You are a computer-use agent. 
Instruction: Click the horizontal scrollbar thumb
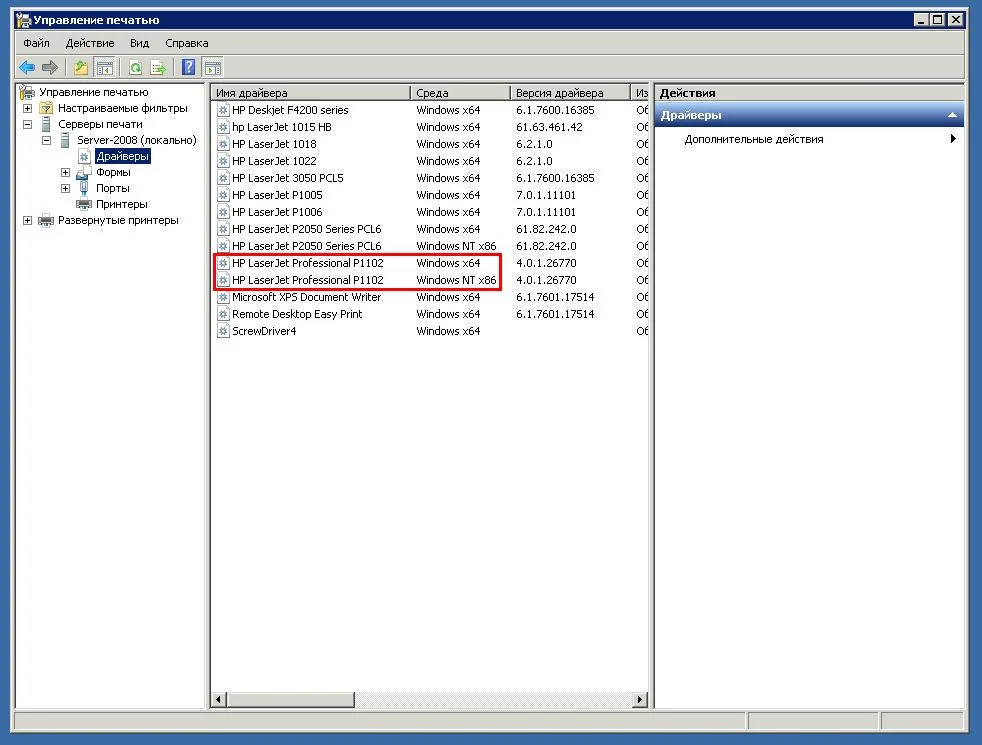(290, 699)
